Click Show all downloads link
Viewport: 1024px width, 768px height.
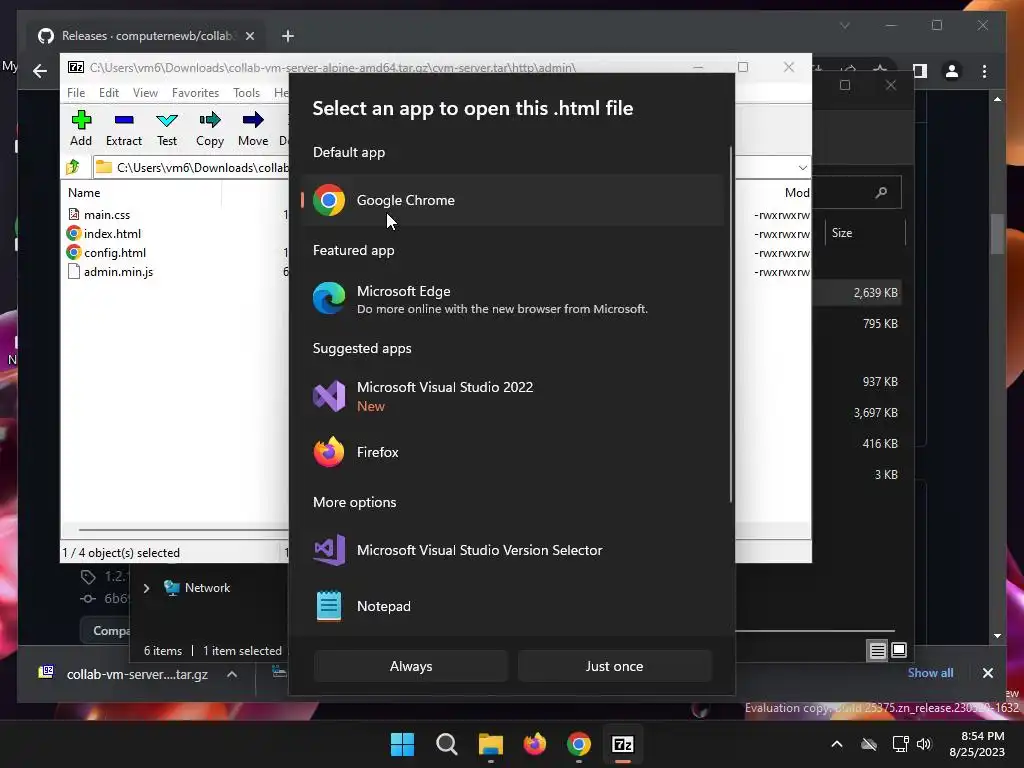[930, 673]
